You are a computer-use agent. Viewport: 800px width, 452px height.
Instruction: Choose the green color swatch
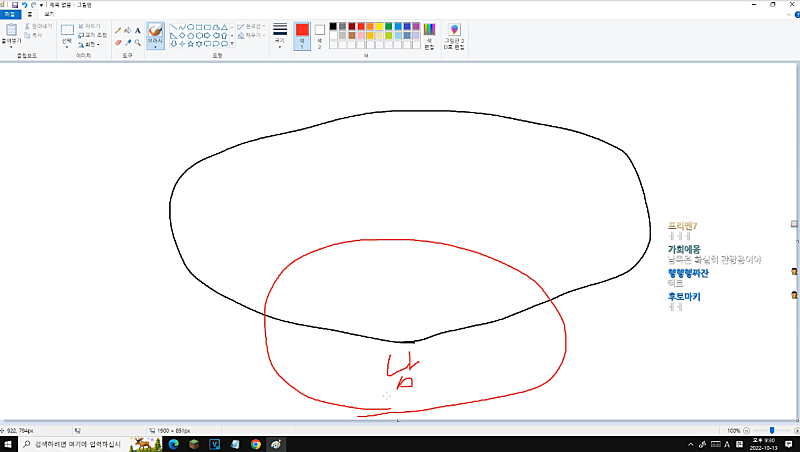tap(388, 27)
